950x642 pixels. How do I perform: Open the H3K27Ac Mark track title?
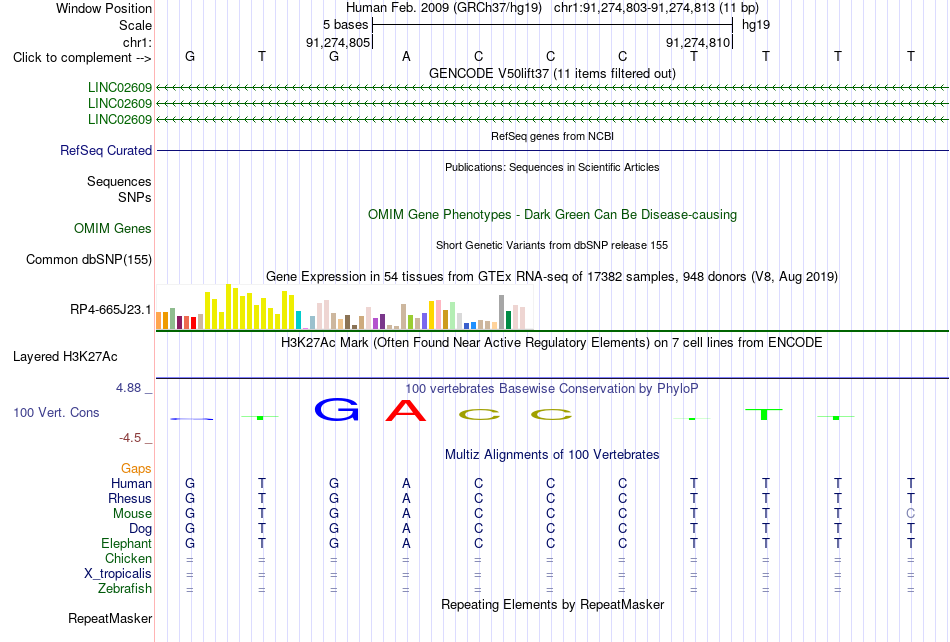tap(552, 343)
